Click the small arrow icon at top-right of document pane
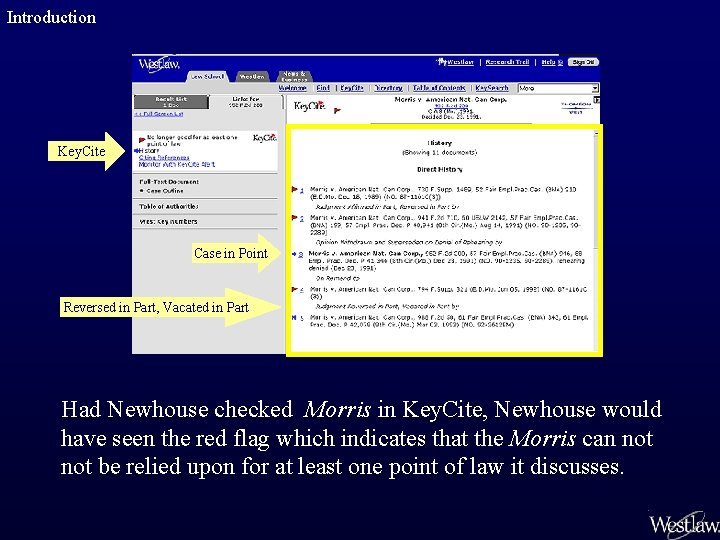720x540 pixels. click(x=596, y=100)
